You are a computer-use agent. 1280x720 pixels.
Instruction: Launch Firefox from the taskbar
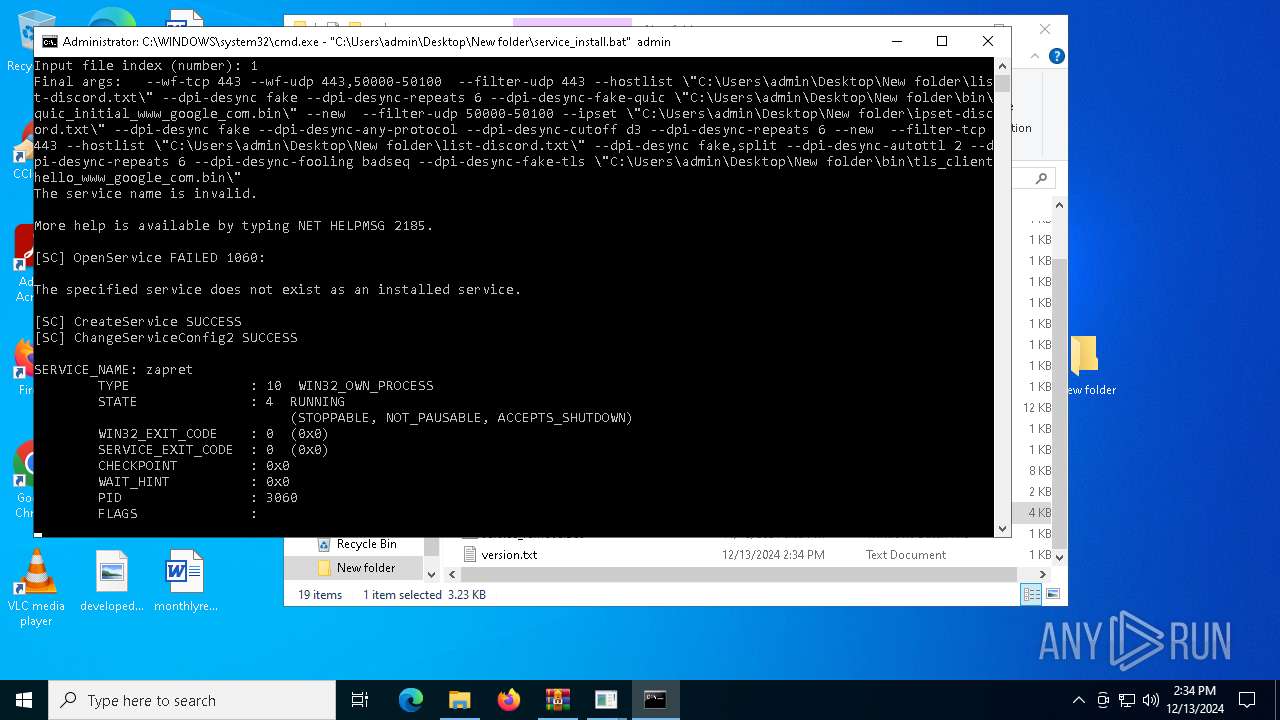[x=508, y=700]
